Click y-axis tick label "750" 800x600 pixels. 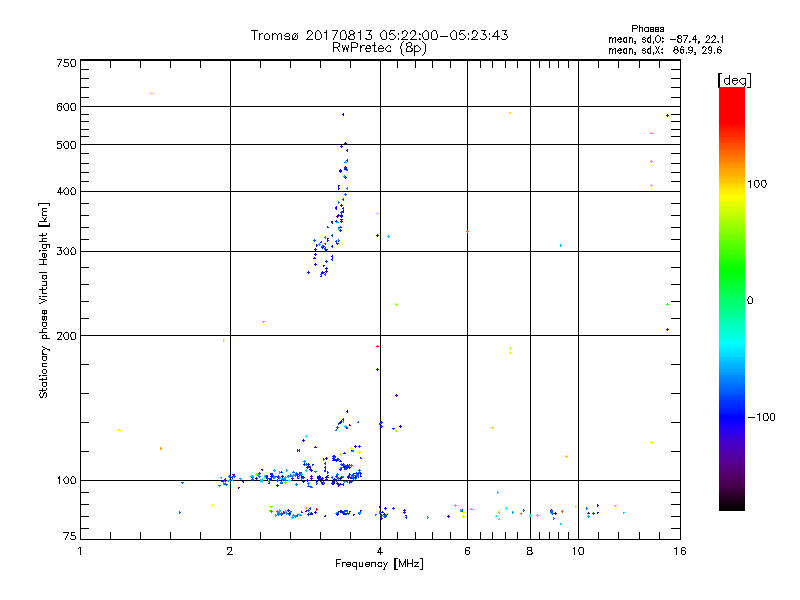point(66,63)
